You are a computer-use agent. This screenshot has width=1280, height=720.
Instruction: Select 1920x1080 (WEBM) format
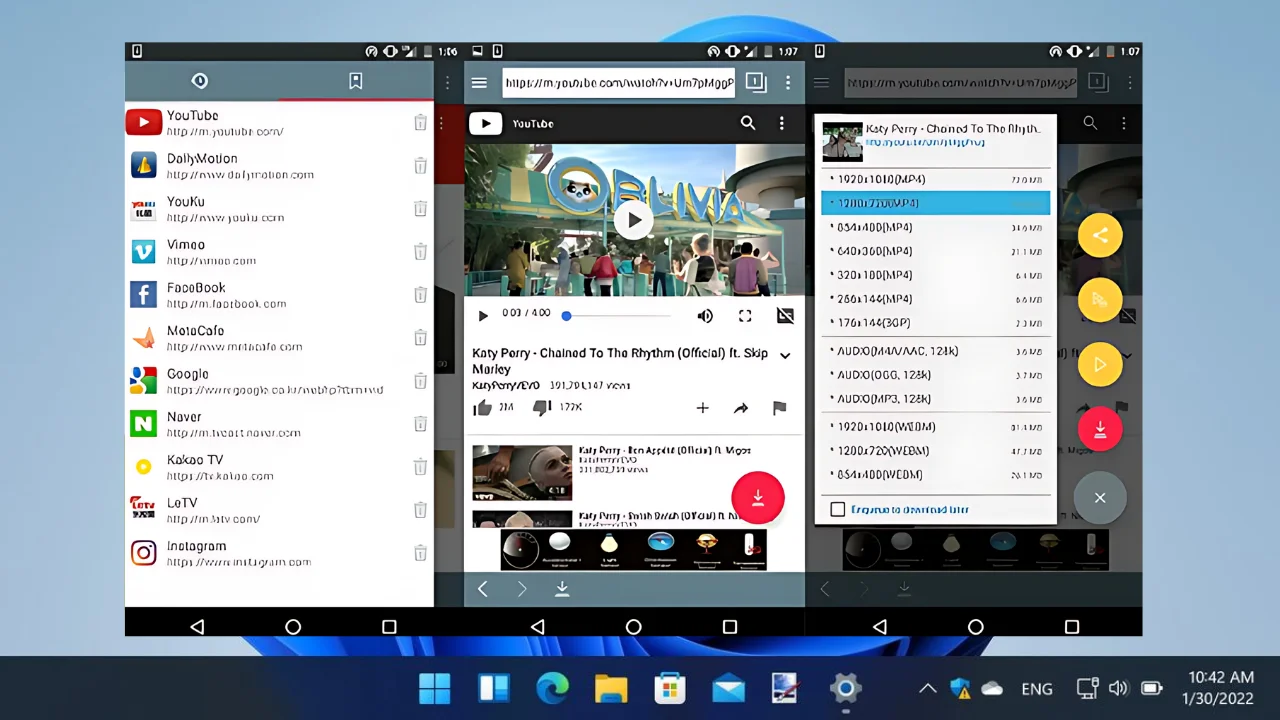pos(935,427)
